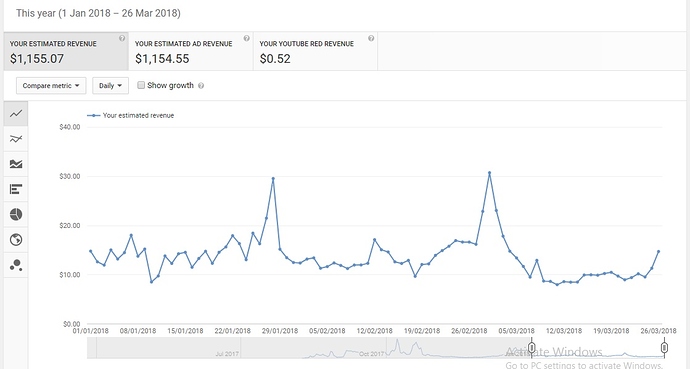690x369 pixels.
Task: Select Your Estimated Revenue tab
Action: (66, 51)
